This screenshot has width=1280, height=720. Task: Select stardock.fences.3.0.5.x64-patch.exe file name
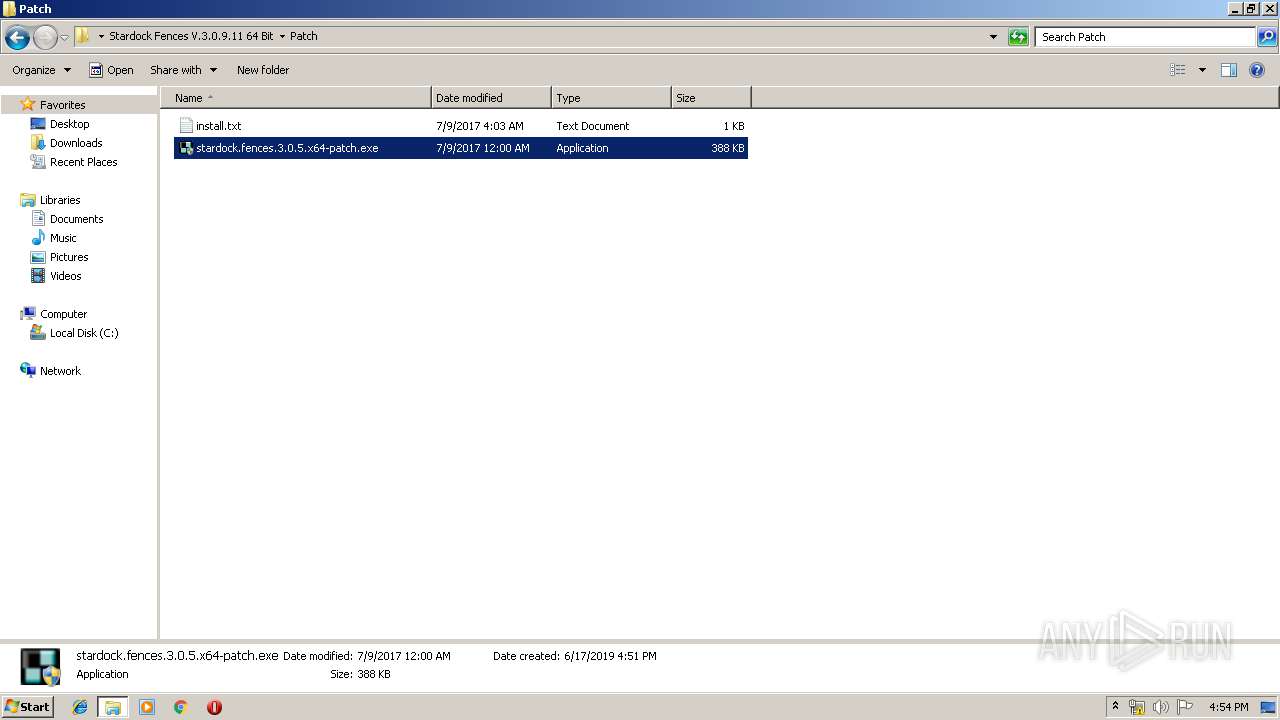pyautogui.click(x=287, y=148)
